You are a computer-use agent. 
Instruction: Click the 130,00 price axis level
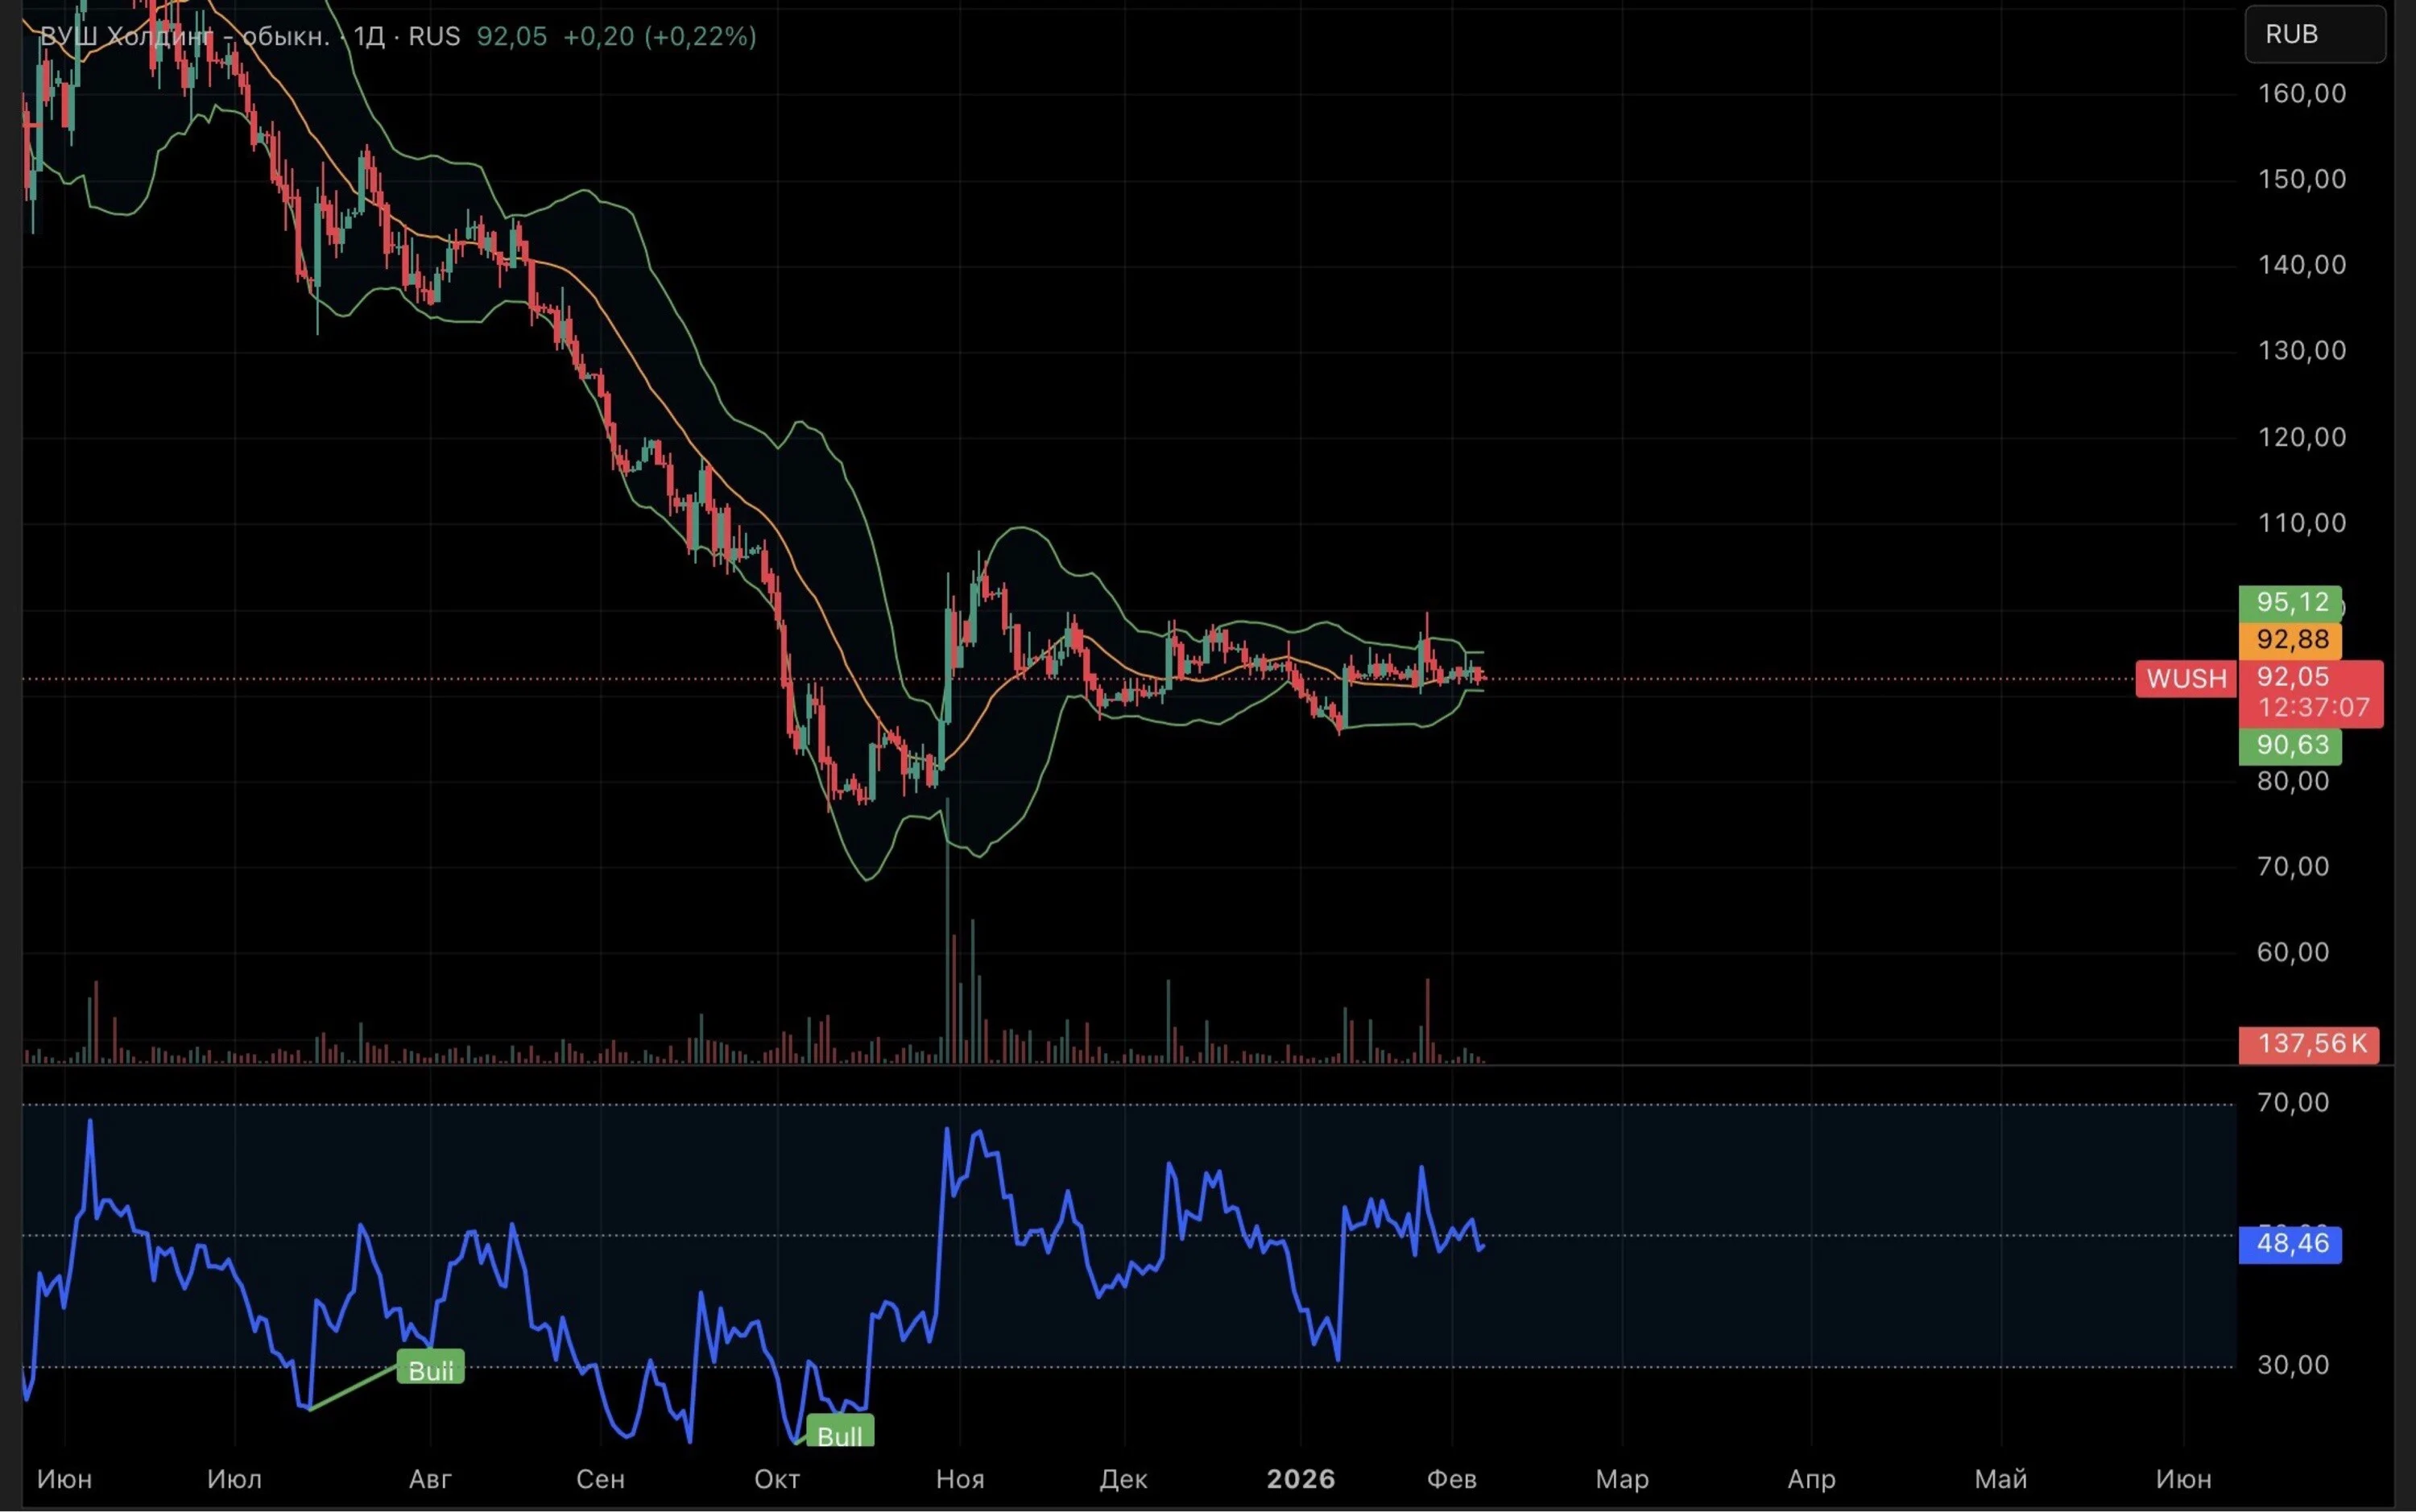pos(2302,351)
